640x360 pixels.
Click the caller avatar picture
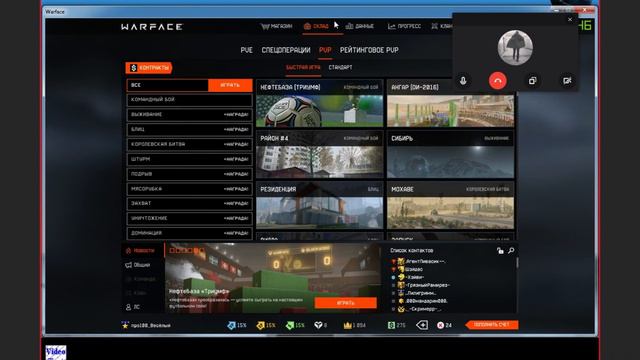tap(515, 47)
